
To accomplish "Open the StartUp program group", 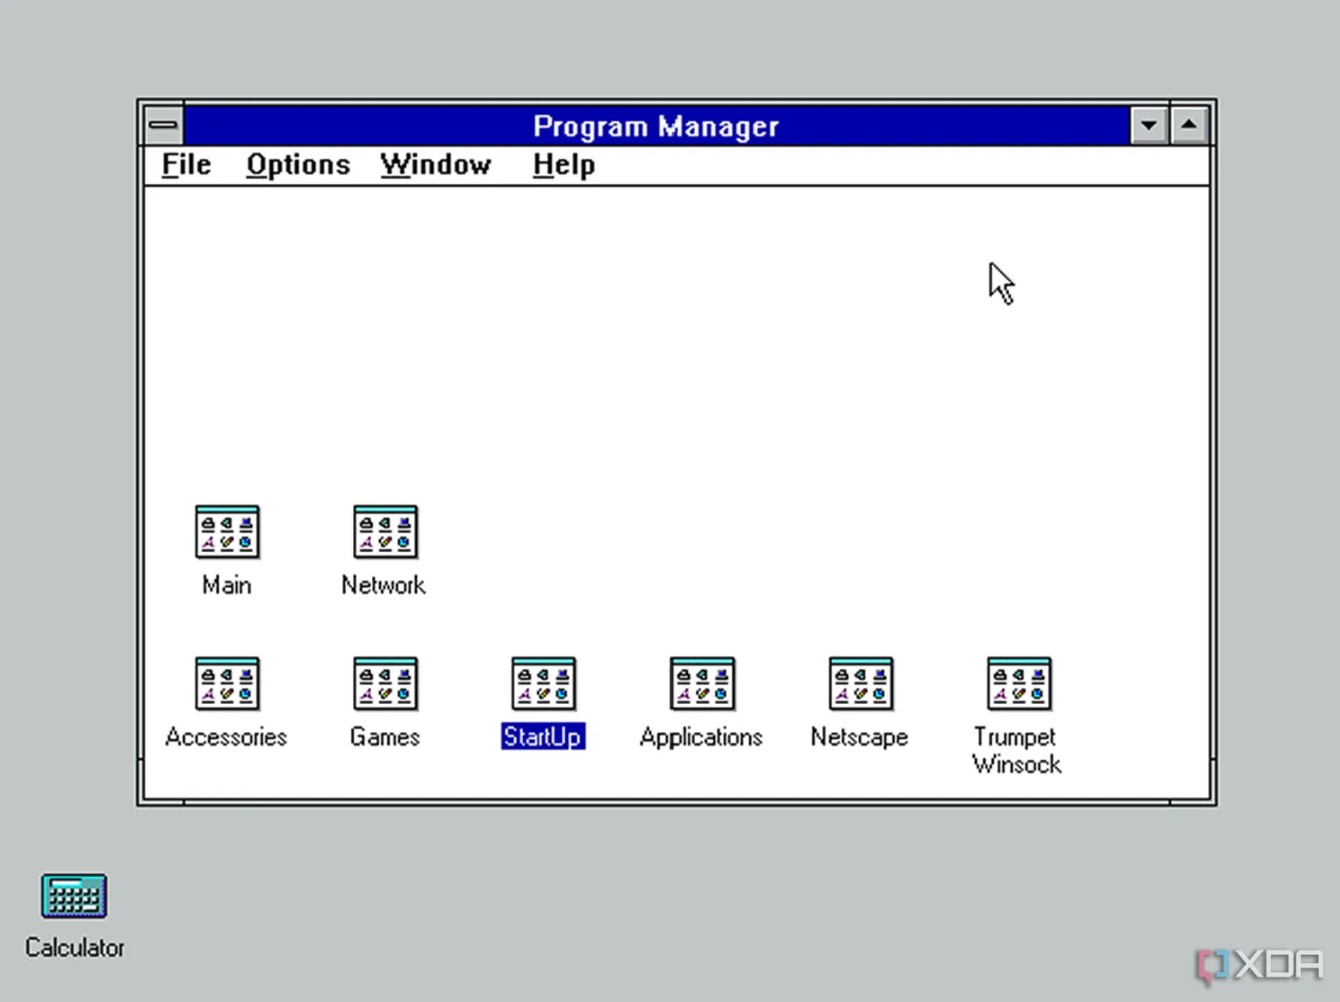I will point(543,683).
